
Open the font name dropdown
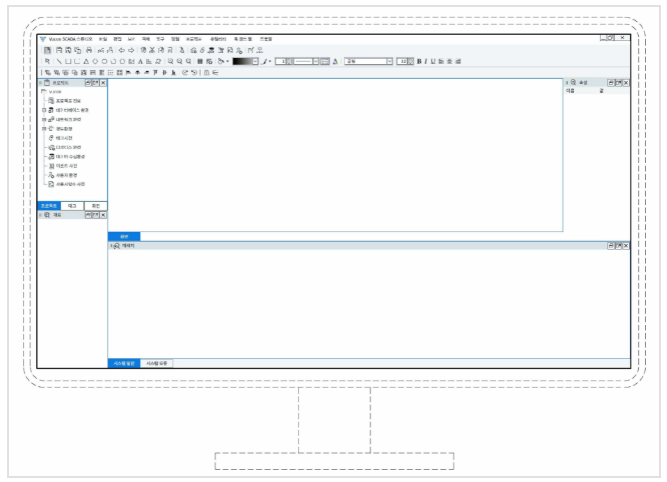click(390, 61)
